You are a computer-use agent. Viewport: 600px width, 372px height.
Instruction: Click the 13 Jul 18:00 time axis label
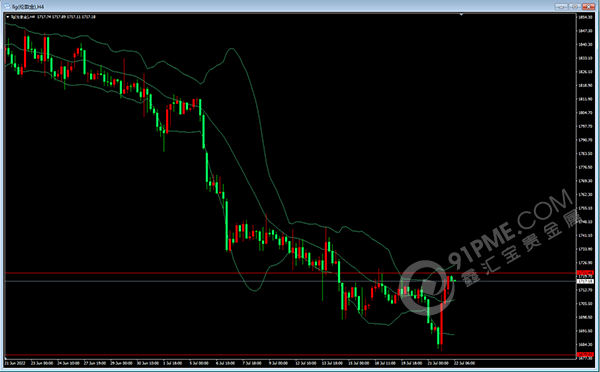pos(332,363)
